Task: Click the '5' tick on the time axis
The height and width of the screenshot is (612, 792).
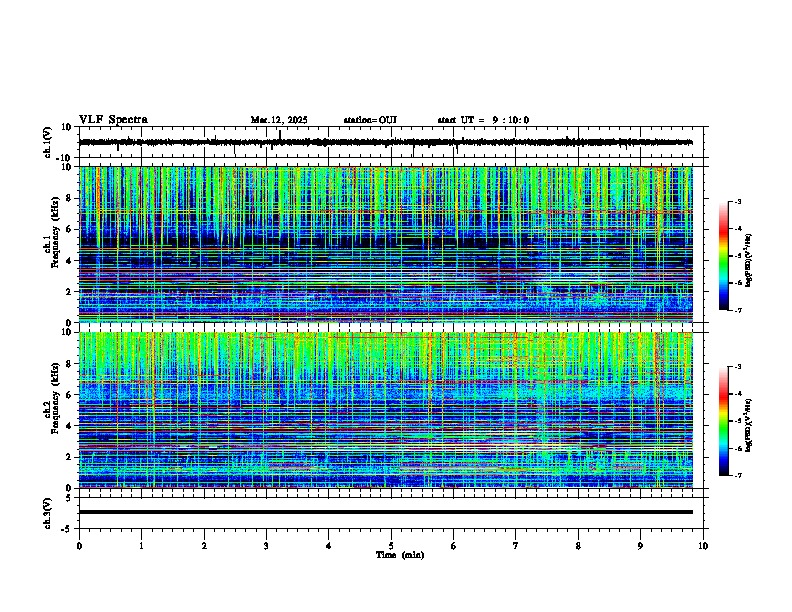Action: [x=391, y=546]
